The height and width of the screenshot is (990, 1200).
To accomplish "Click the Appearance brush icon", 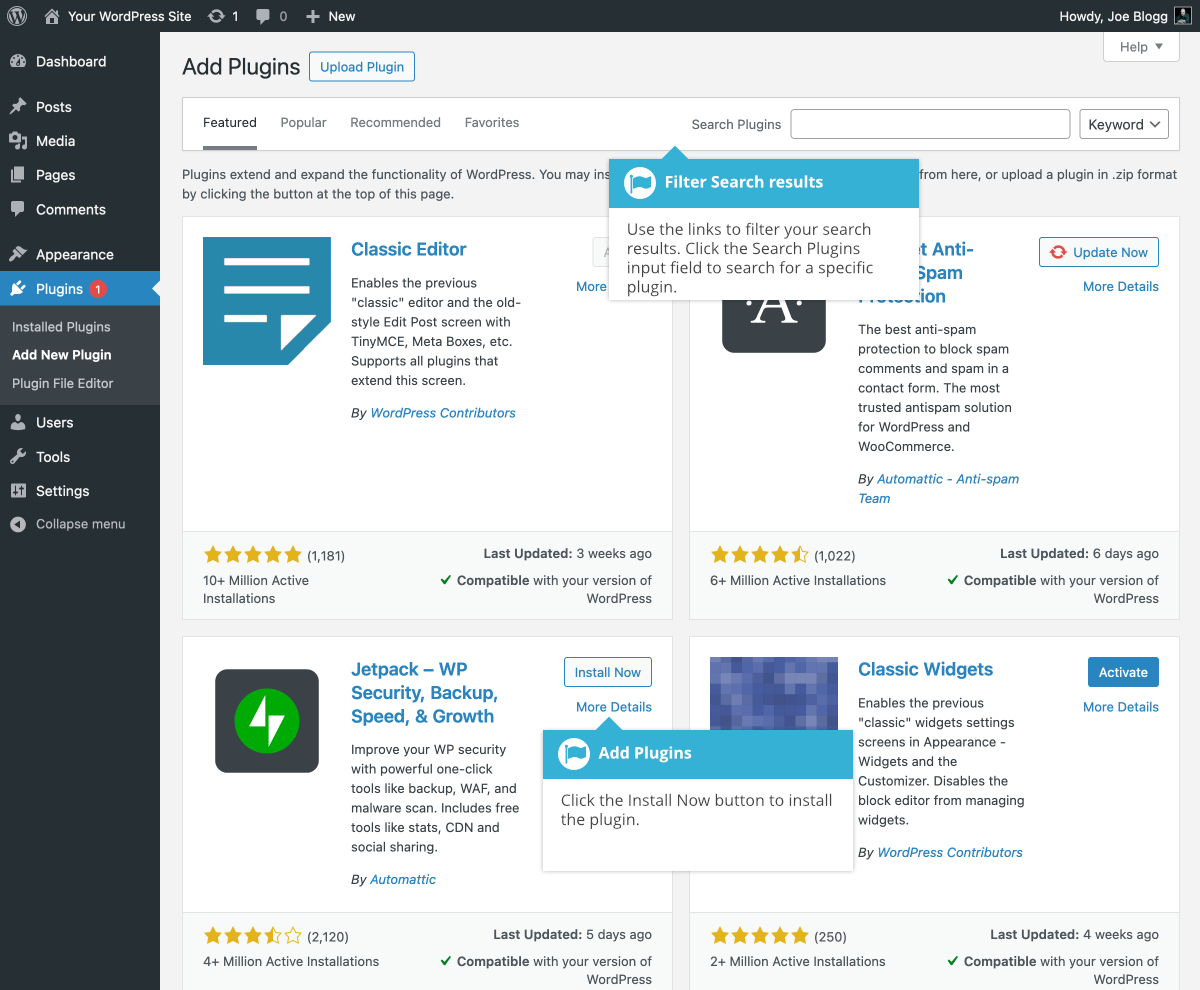I will coord(18,254).
